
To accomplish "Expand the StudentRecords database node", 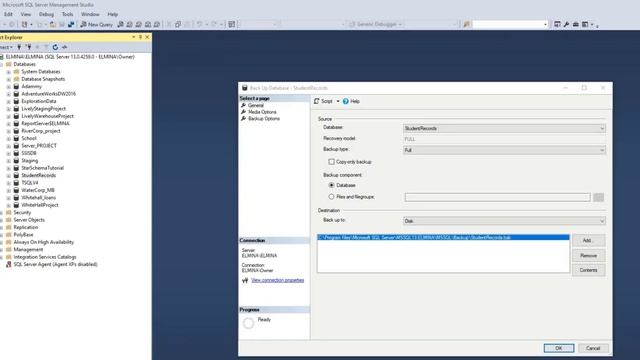I will [x=9, y=176].
